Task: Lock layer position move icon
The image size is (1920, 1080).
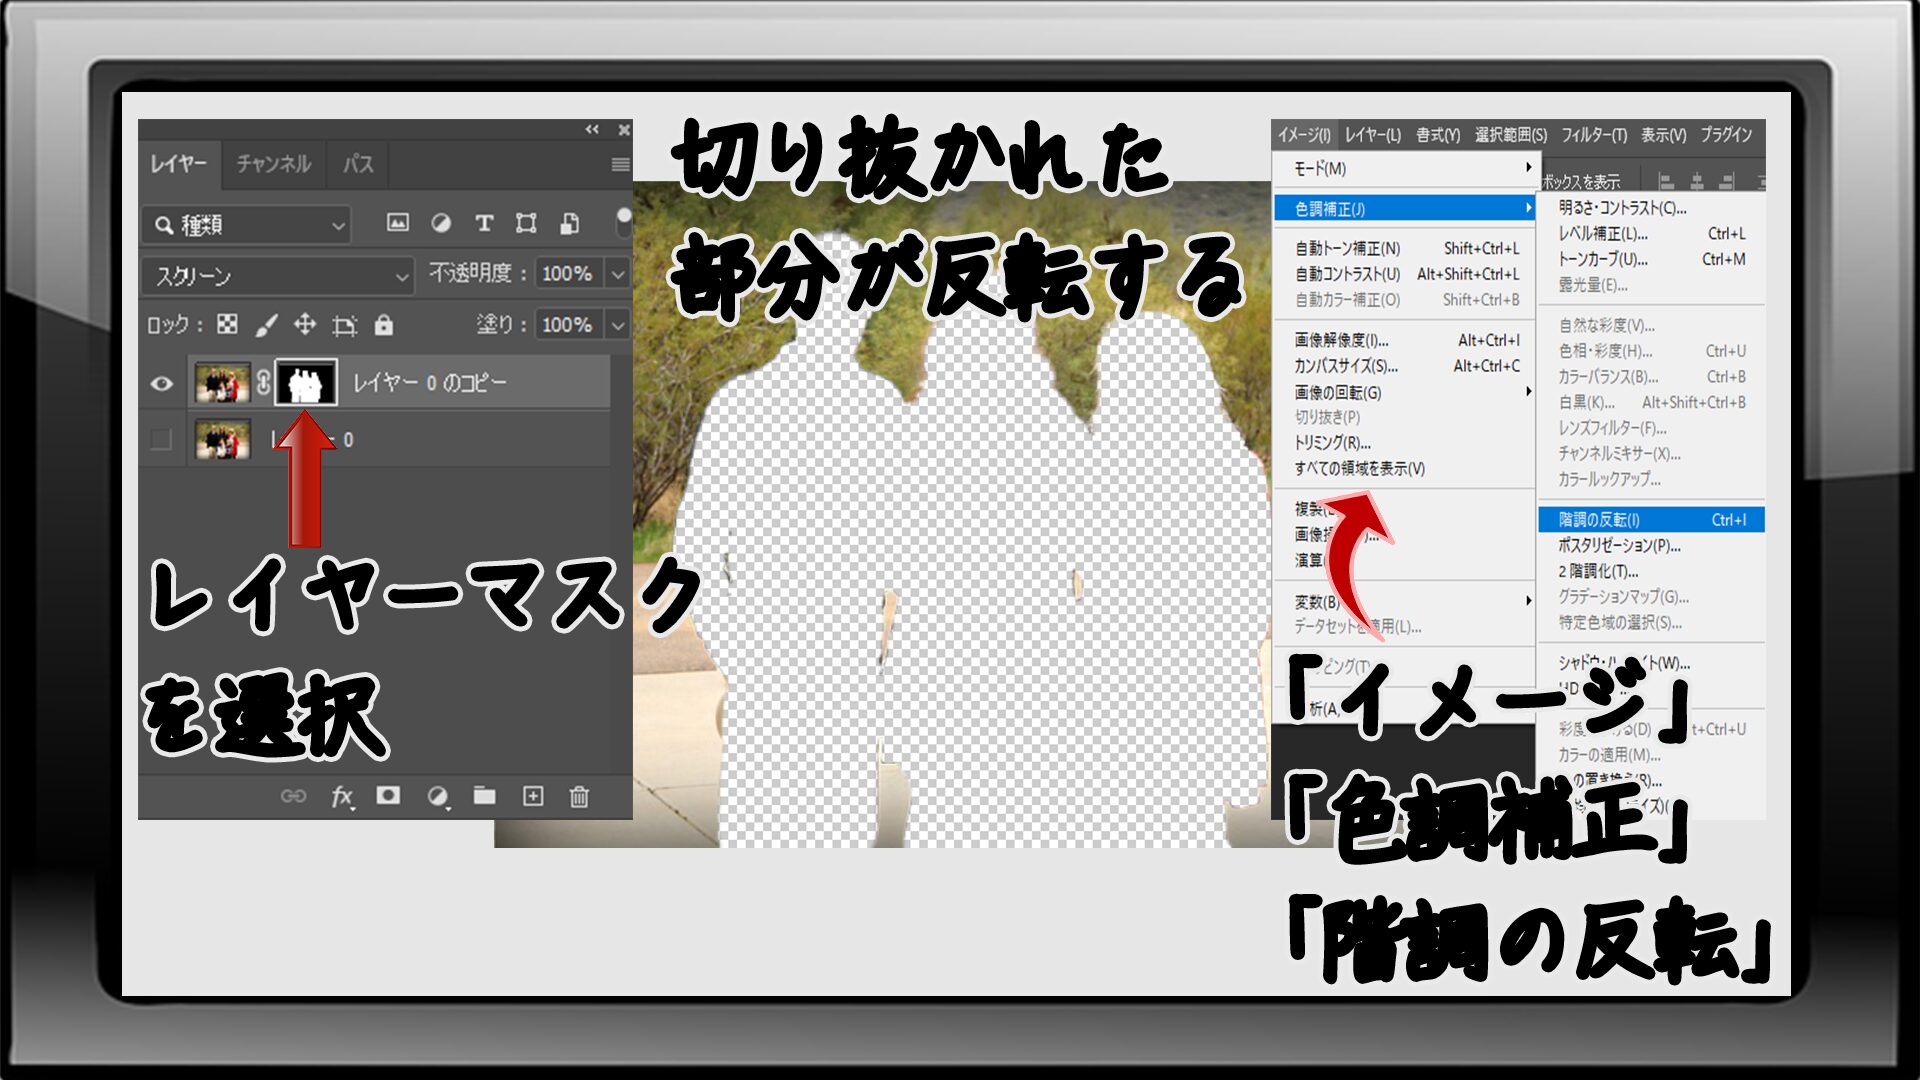Action: (305, 324)
